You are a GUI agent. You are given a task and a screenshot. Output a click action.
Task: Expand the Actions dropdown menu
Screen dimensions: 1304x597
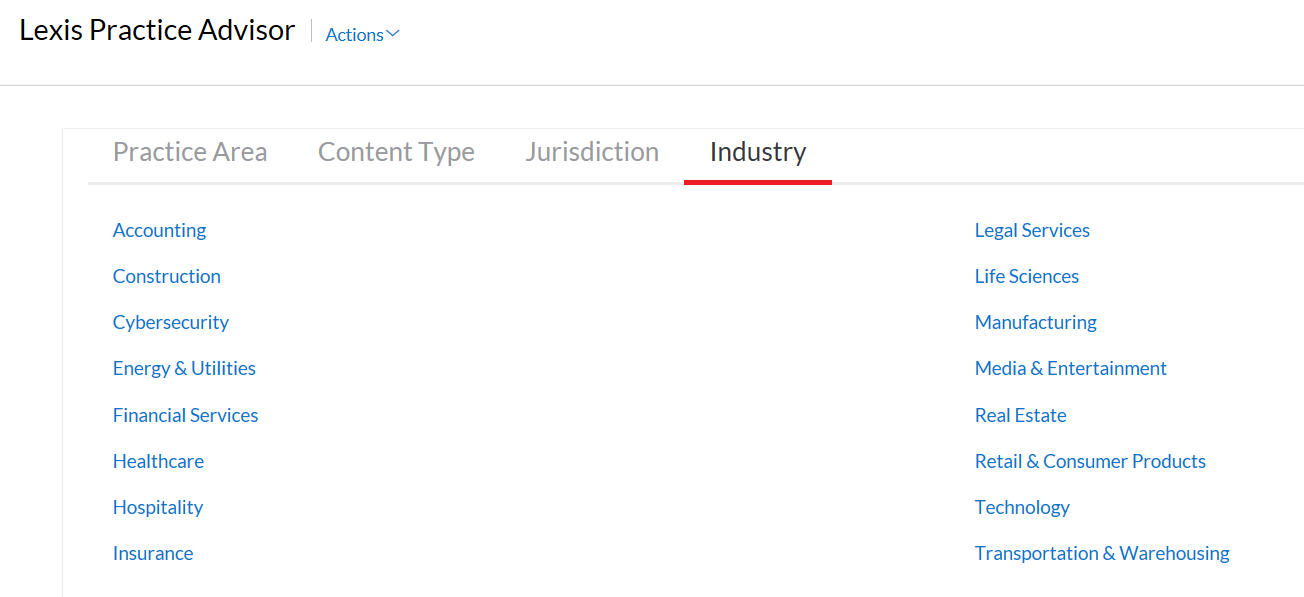click(362, 34)
